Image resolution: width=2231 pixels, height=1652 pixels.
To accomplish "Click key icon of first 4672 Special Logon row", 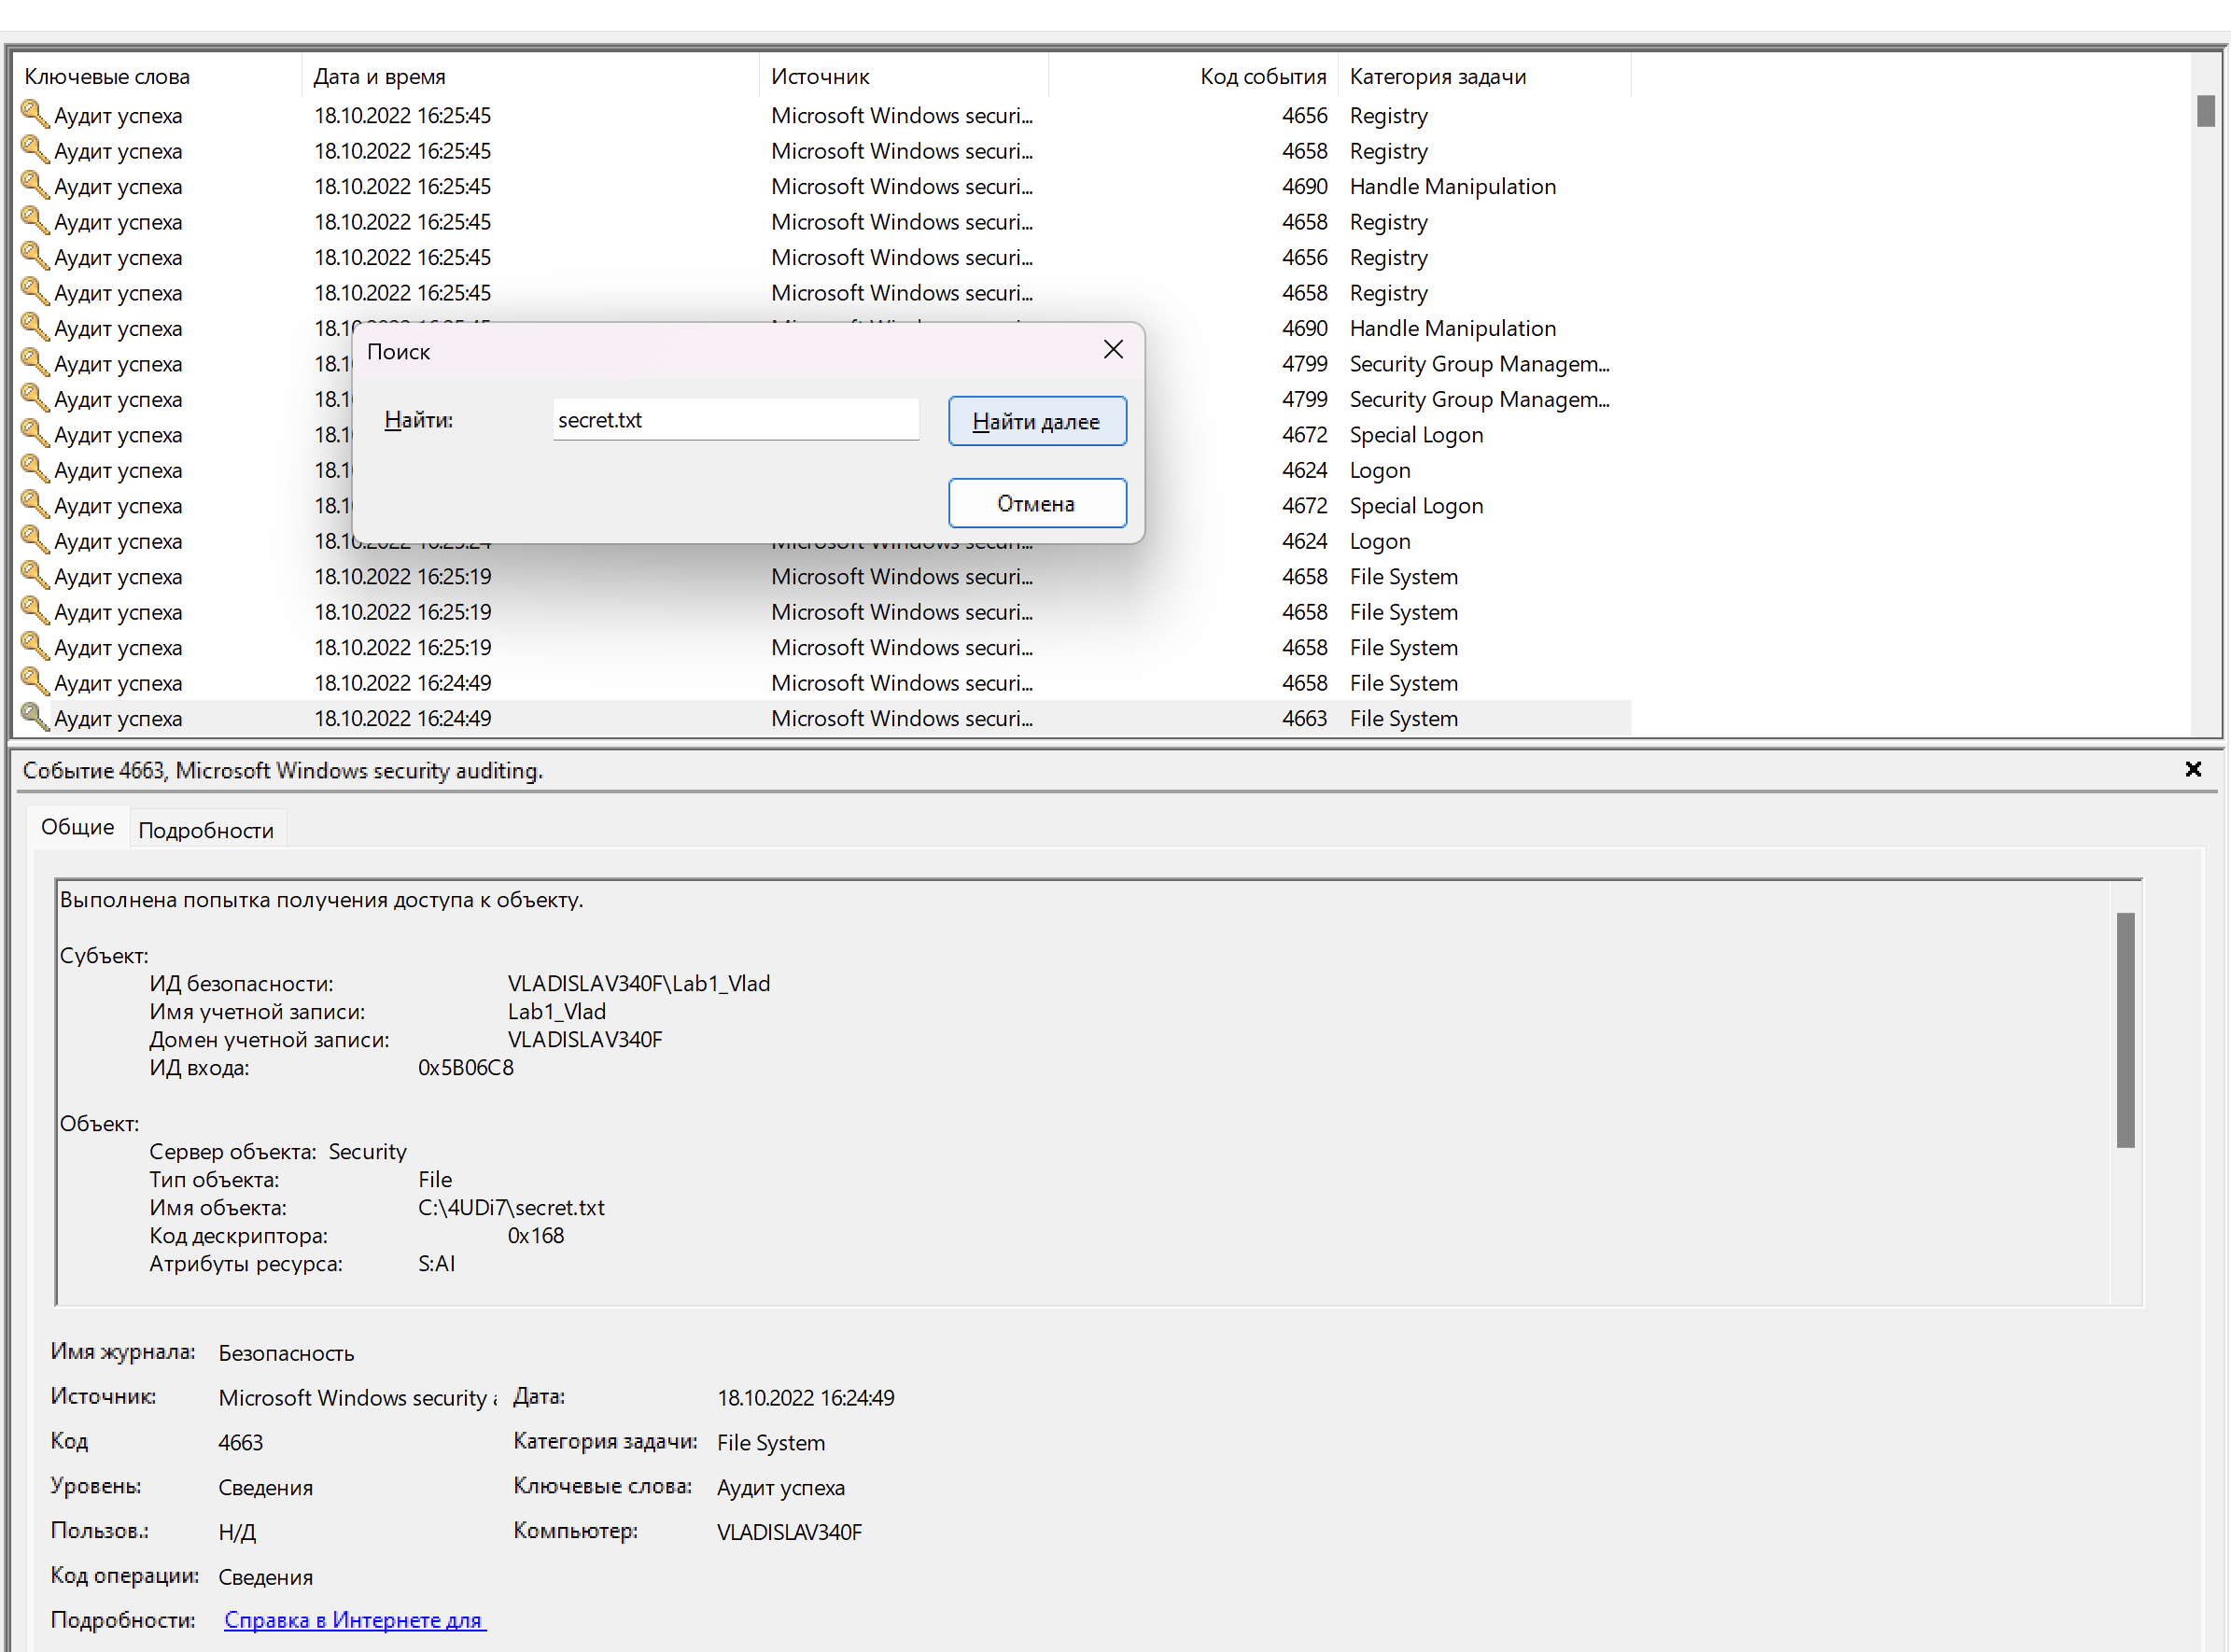I will [35, 433].
